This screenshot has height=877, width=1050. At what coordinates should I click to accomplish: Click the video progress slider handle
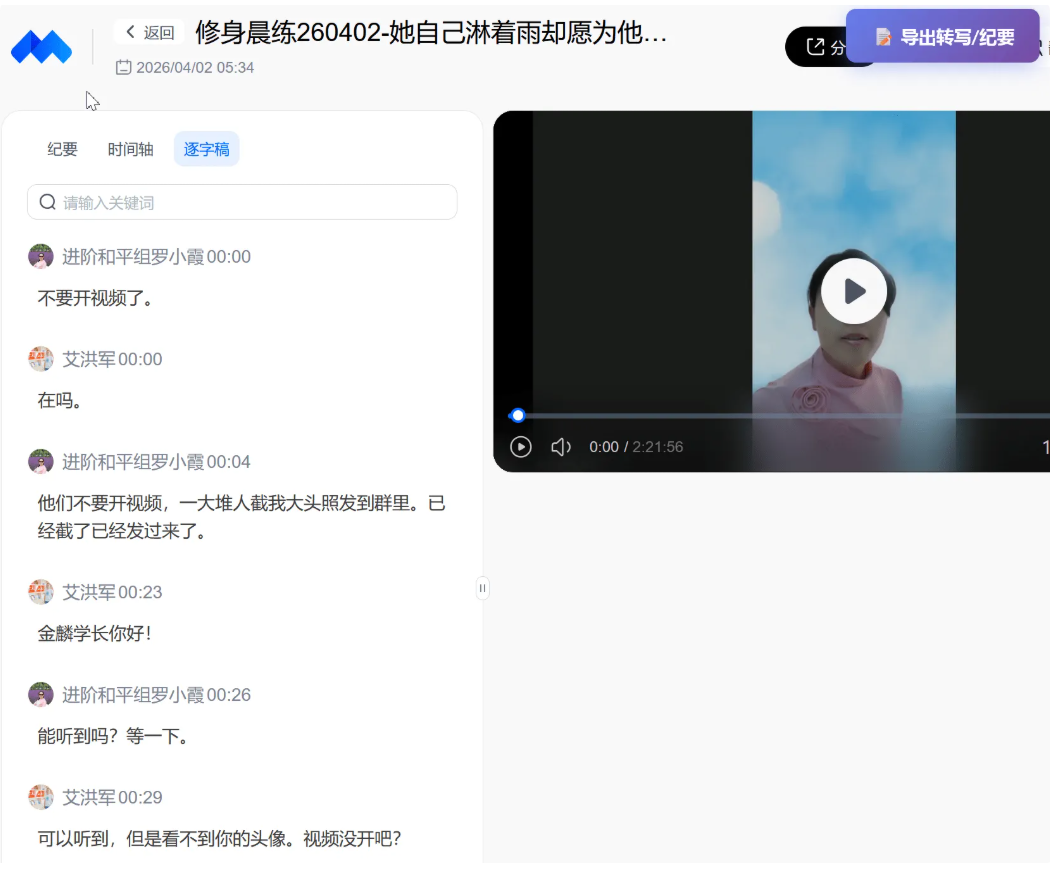pos(518,416)
